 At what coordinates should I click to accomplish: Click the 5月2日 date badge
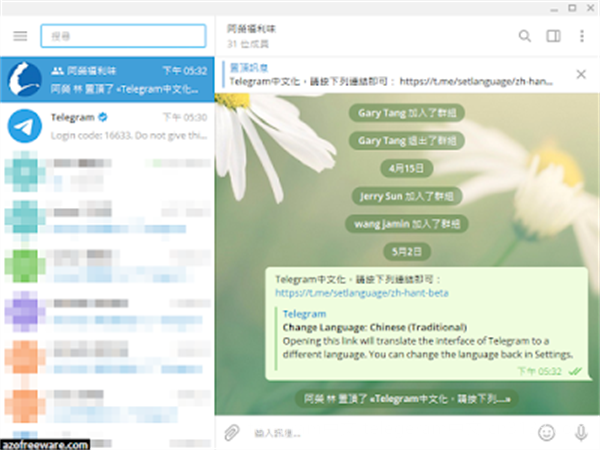(407, 251)
